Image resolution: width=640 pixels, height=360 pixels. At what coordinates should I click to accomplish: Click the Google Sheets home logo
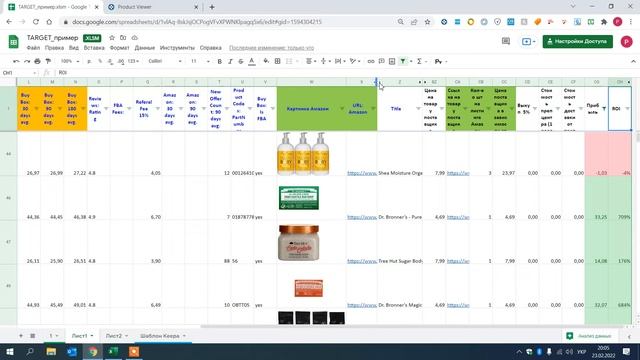[13, 42]
